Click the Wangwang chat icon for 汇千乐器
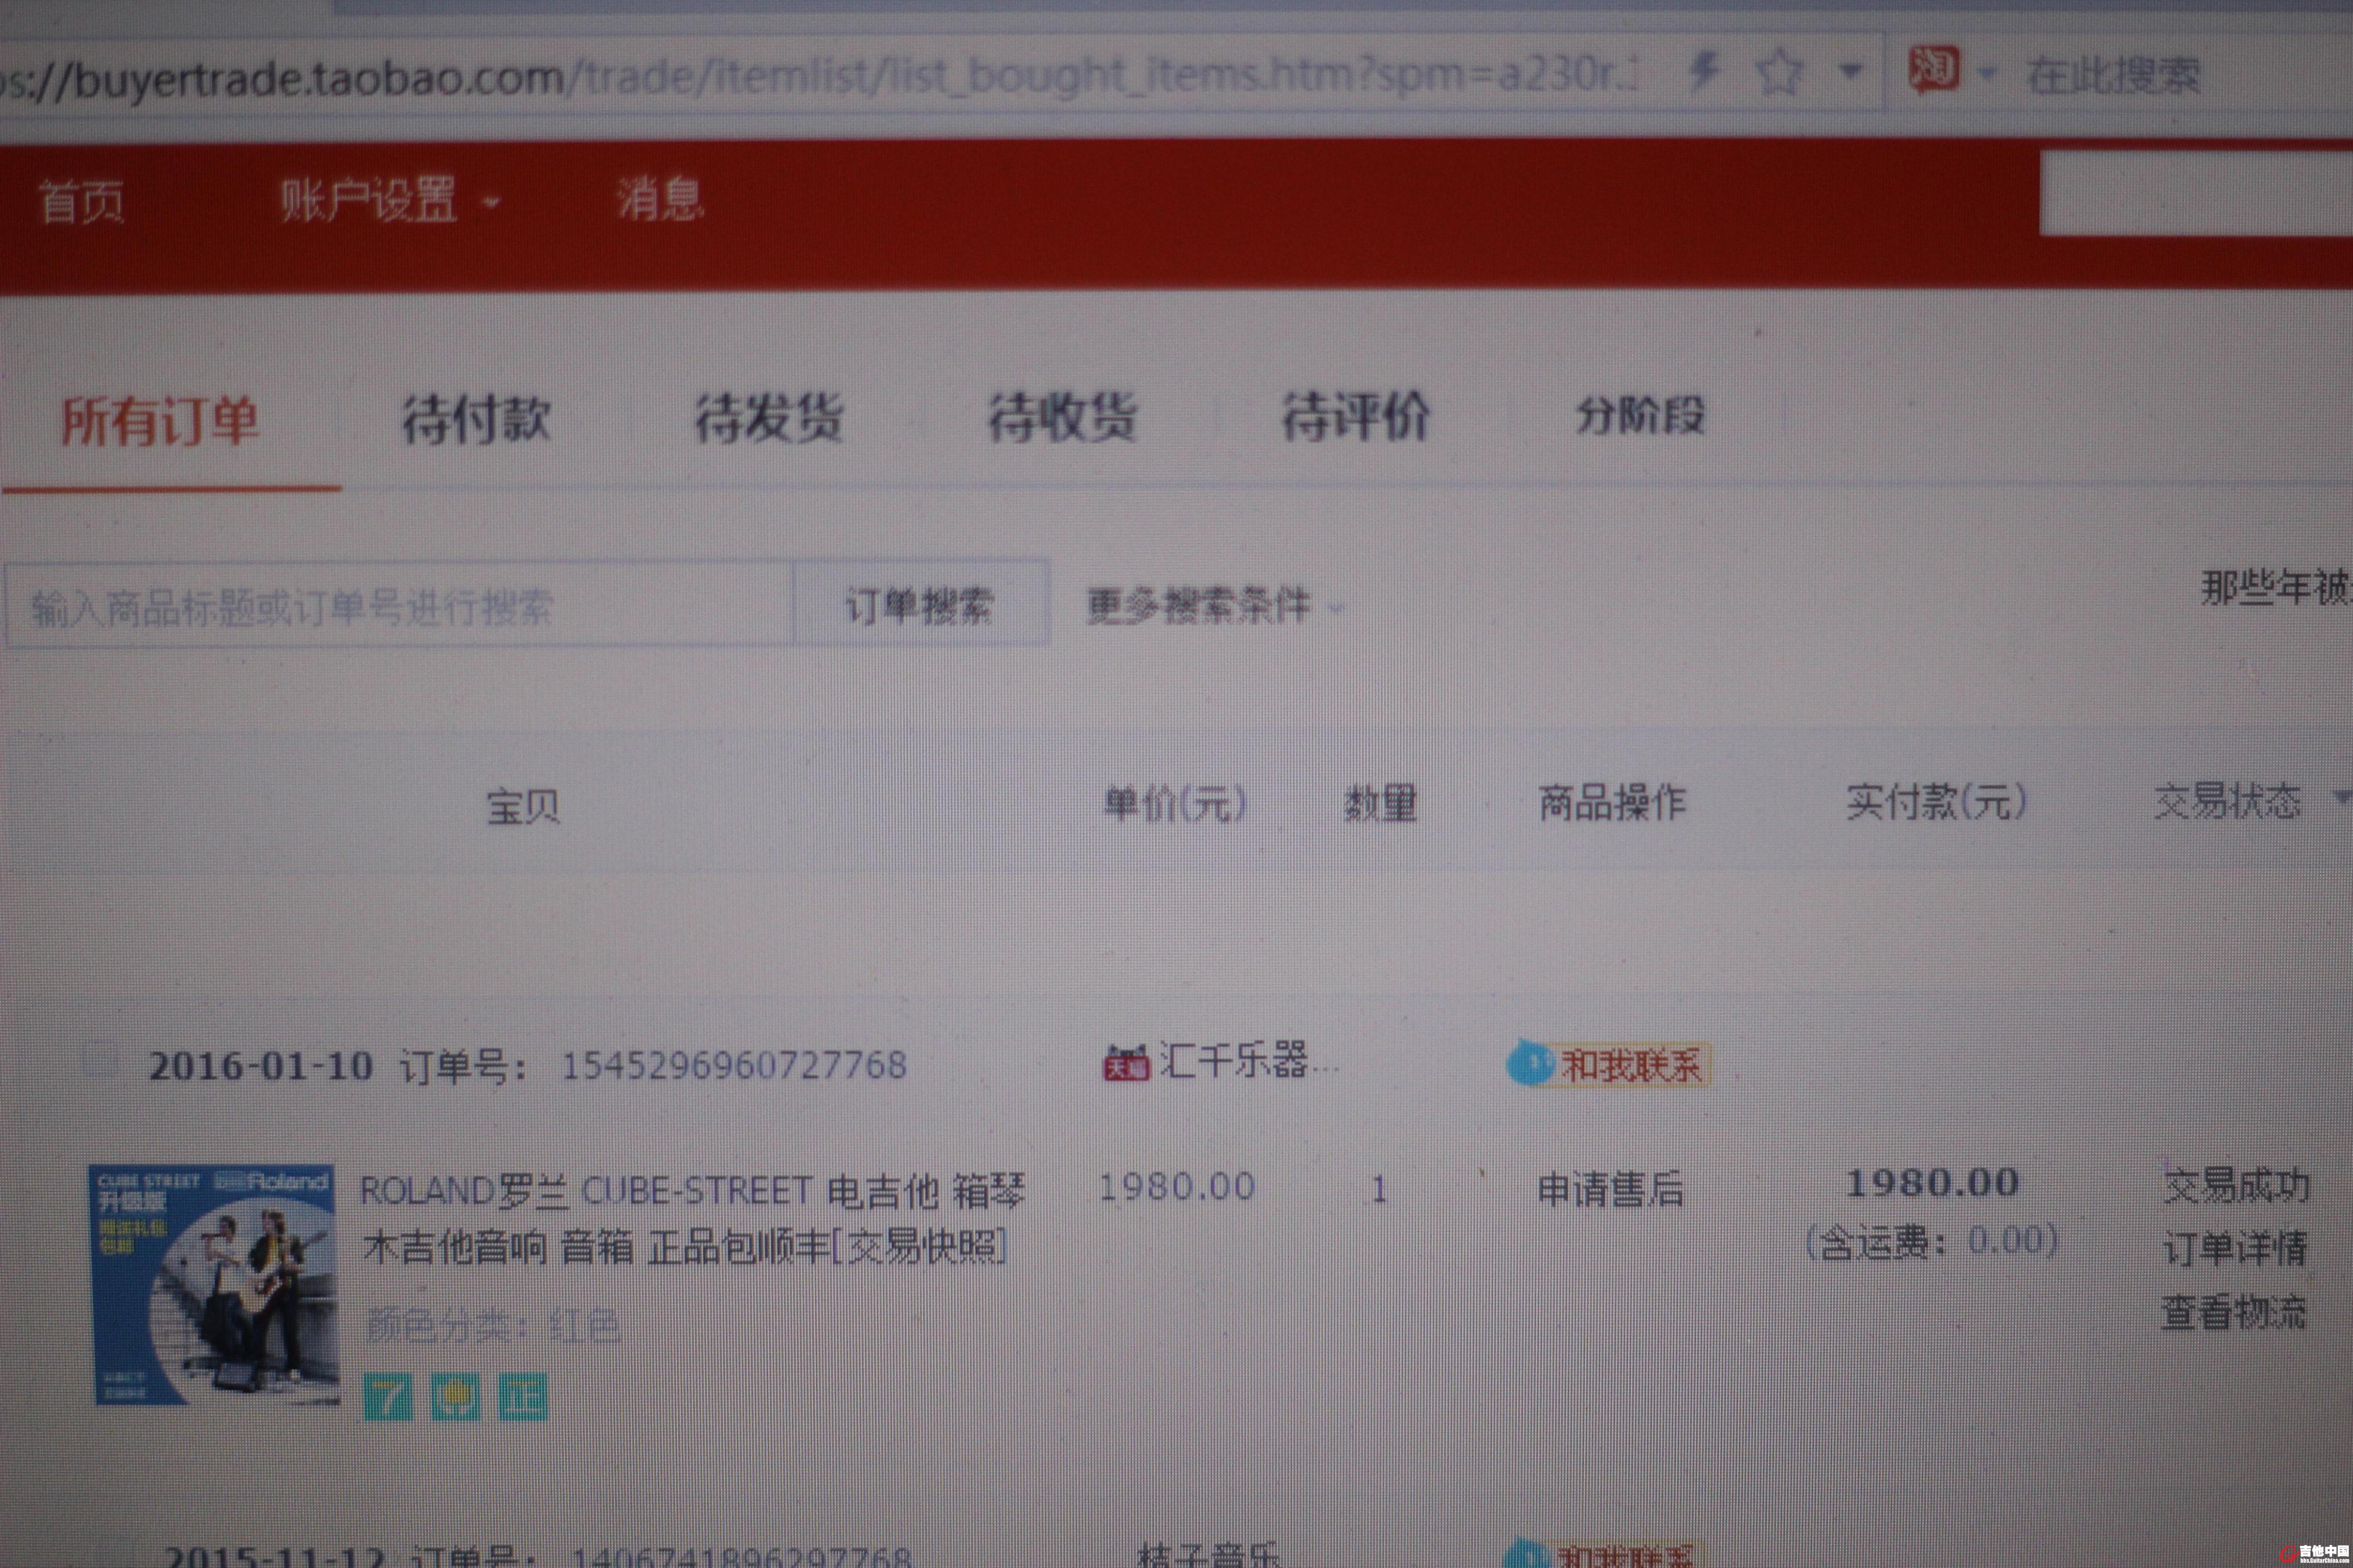Viewport: 2353px width, 1568px height. point(1530,1063)
